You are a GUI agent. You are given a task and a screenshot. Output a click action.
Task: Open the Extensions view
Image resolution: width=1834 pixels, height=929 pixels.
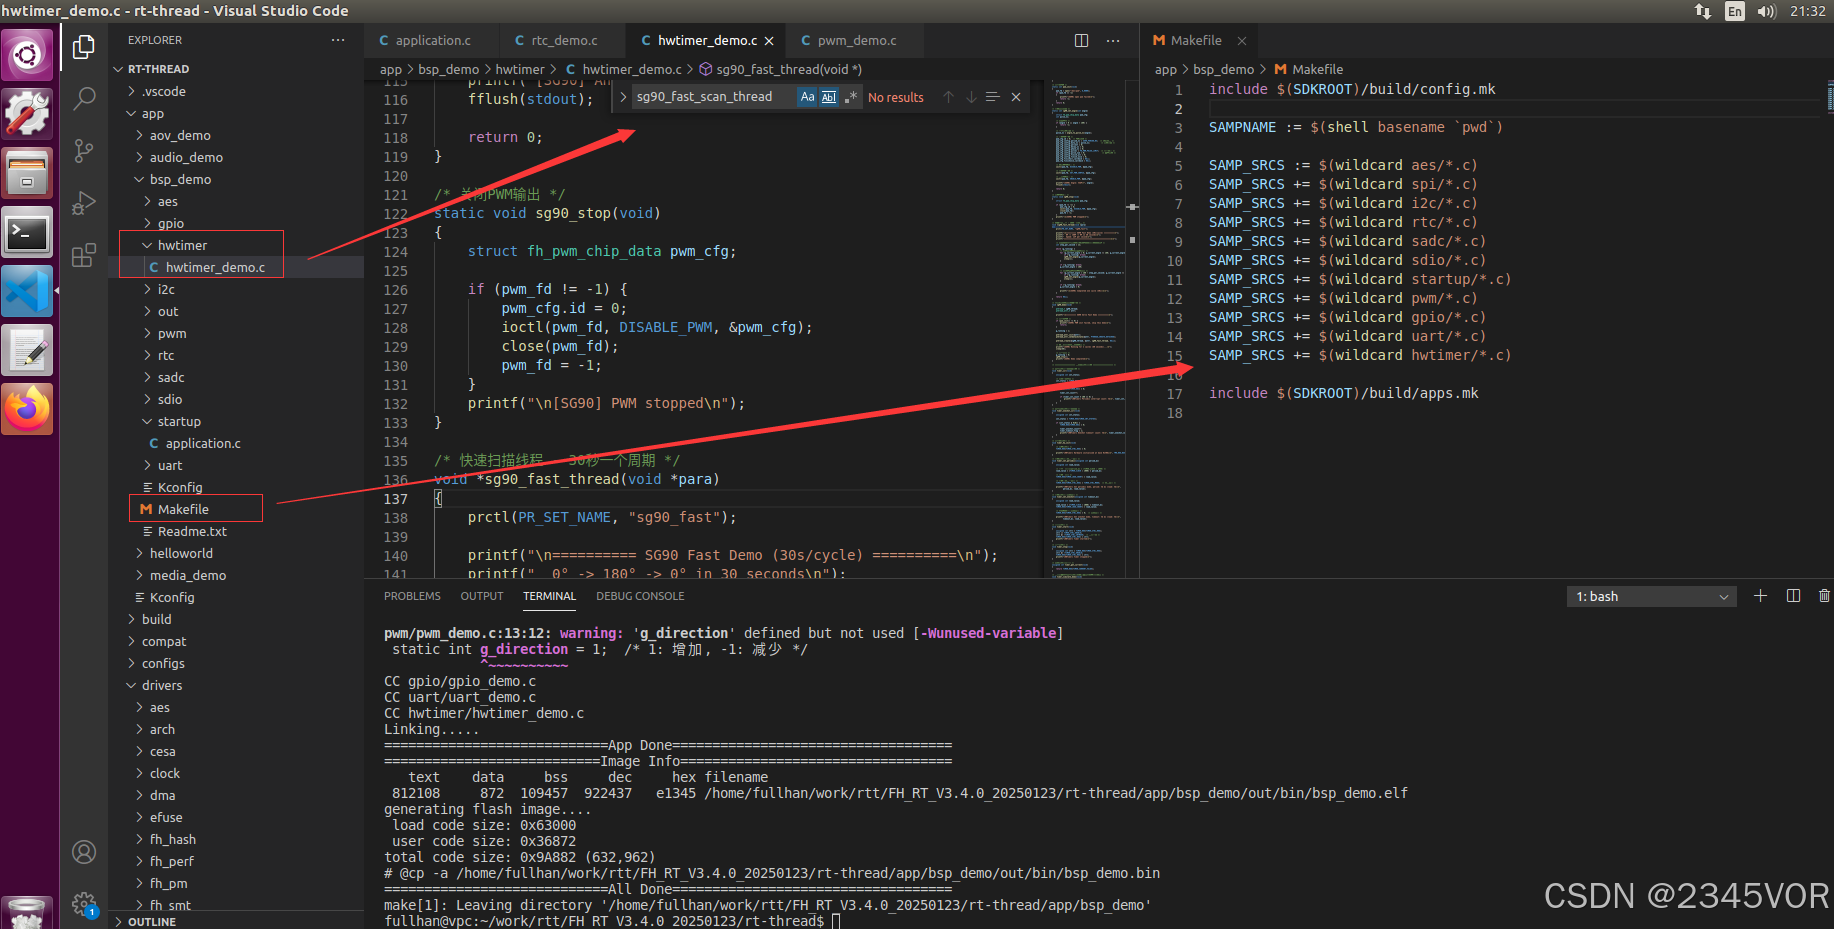tap(84, 255)
